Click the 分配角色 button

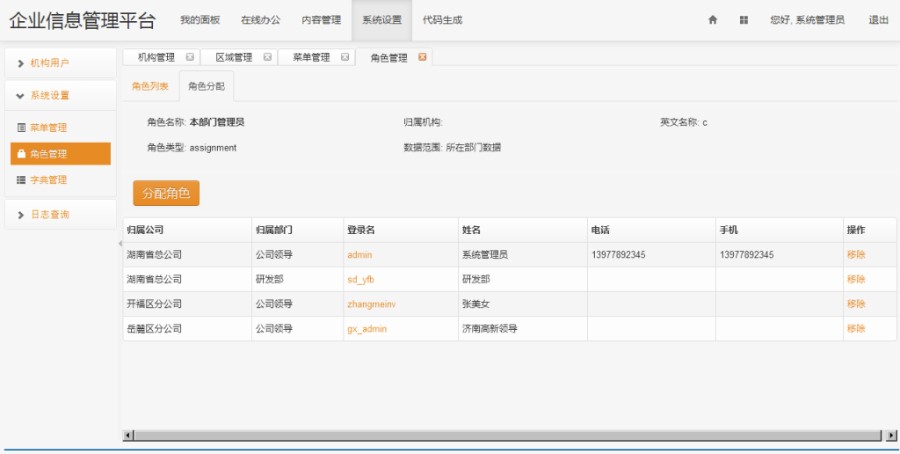coord(166,193)
